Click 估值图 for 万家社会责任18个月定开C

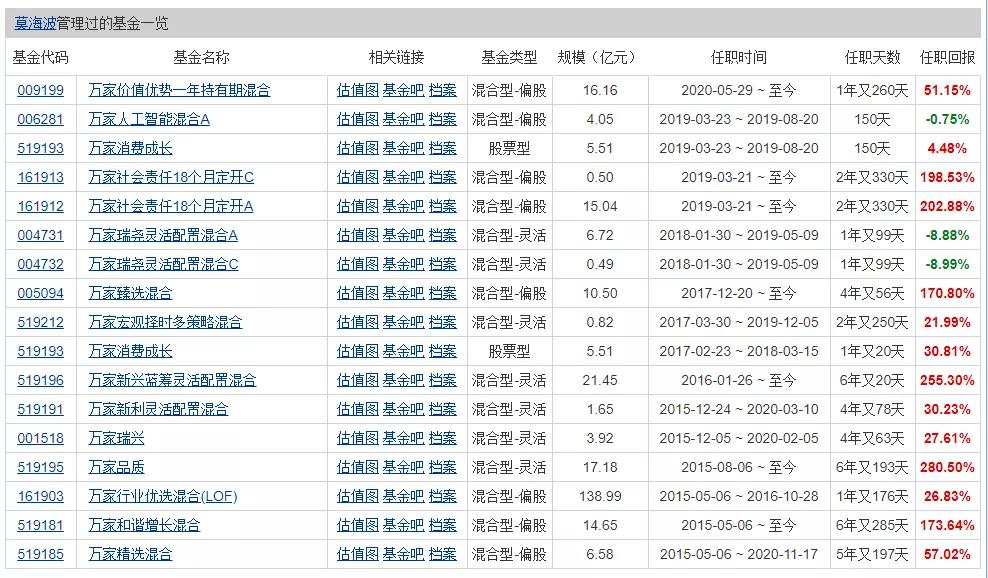[357, 177]
